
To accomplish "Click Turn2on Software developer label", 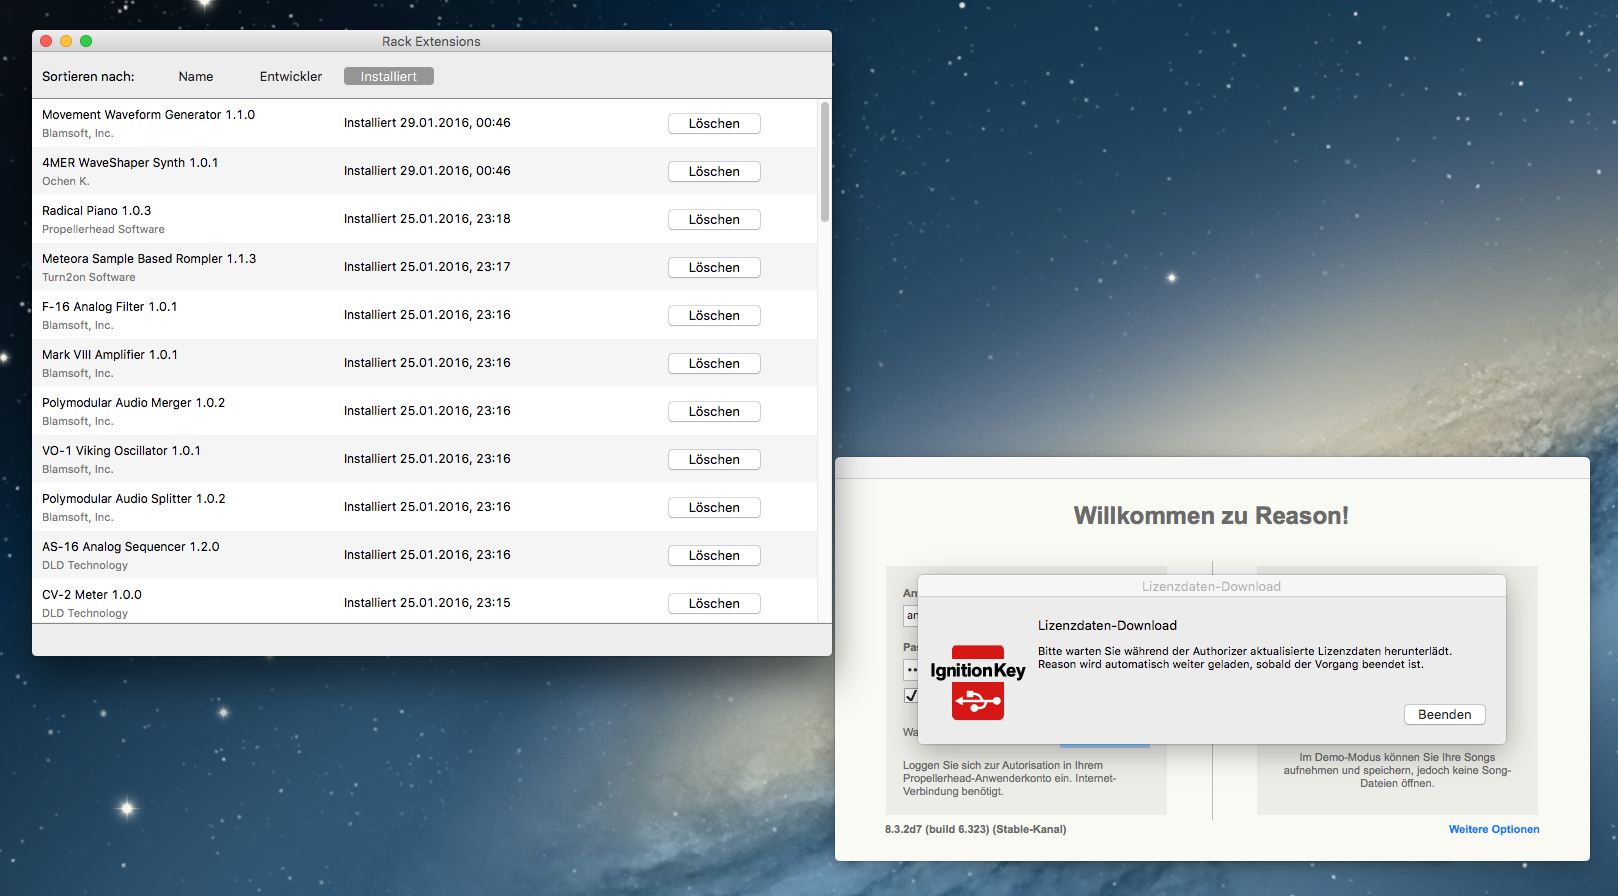I will pos(89,278).
